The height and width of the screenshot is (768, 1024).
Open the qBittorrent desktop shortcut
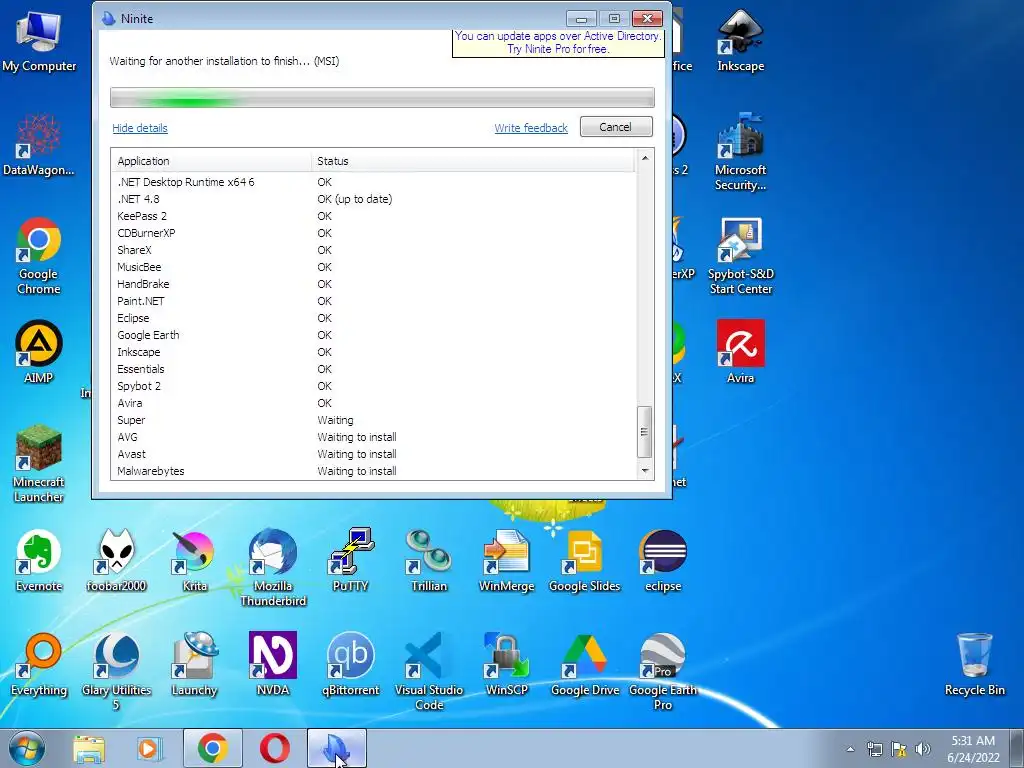351,664
